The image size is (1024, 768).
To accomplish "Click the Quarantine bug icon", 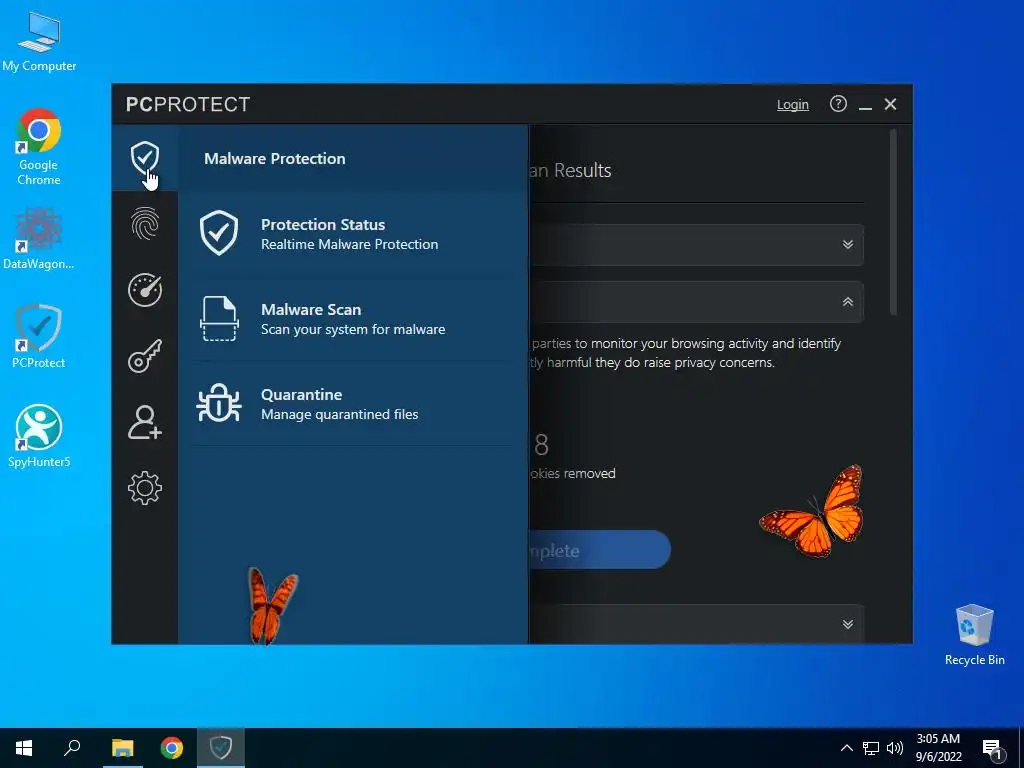I will pos(219,403).
